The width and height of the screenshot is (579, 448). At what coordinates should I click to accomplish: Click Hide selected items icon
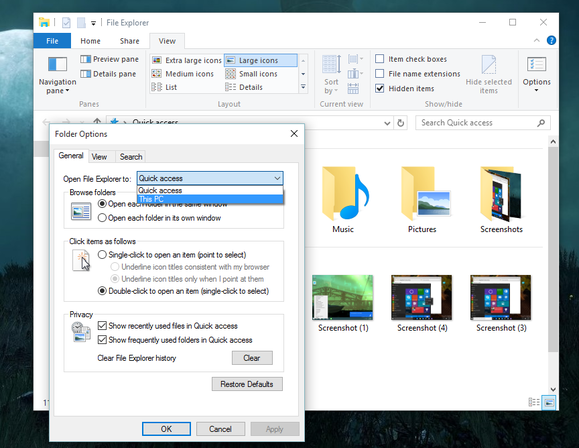(x=489, y=75)
